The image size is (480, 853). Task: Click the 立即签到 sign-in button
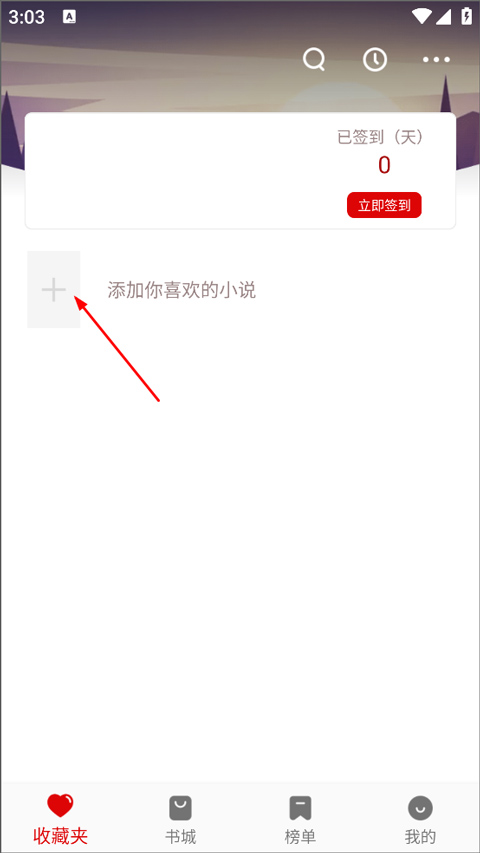coord(384,205)
